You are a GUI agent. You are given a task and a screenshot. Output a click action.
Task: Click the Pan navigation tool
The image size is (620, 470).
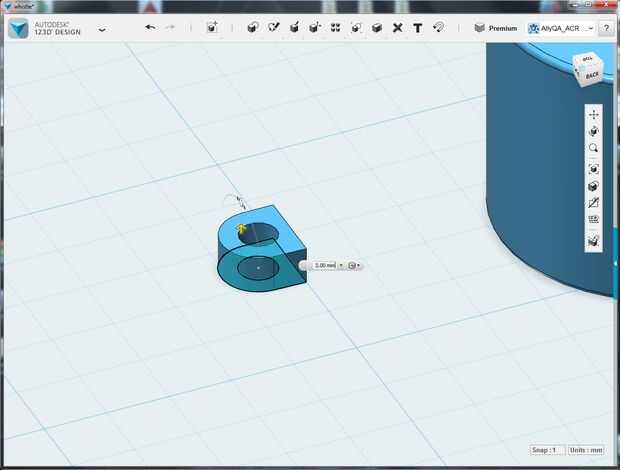(x=593, y=114)
